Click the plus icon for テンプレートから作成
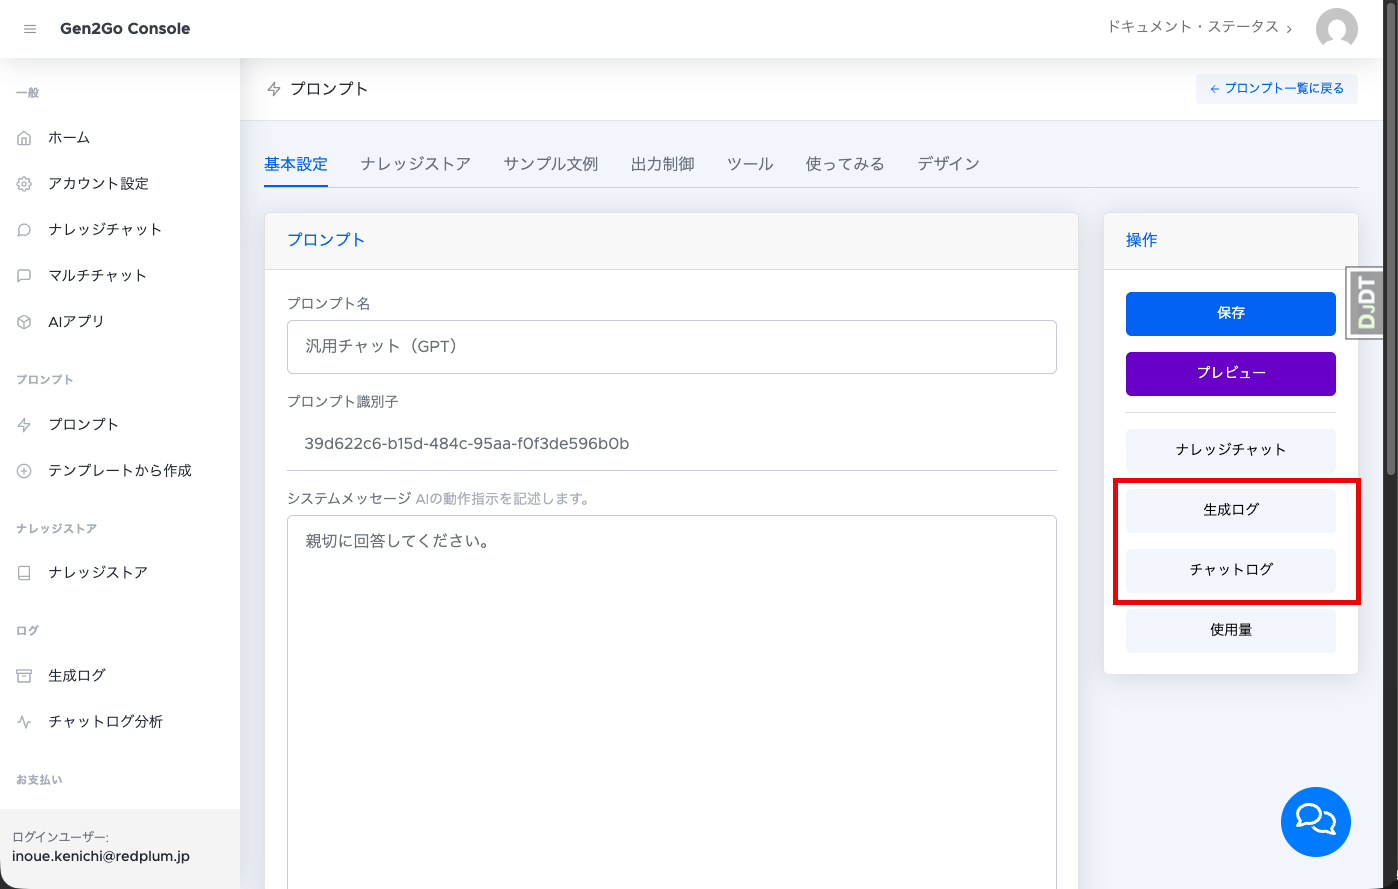 tap(25, 471)
